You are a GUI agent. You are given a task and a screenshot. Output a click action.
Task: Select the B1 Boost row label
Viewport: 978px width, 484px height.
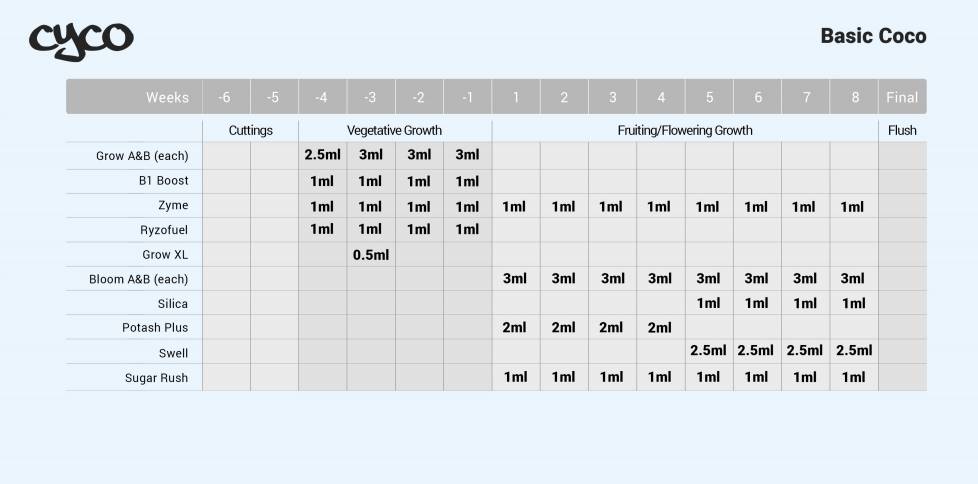[x=163, y=181]
